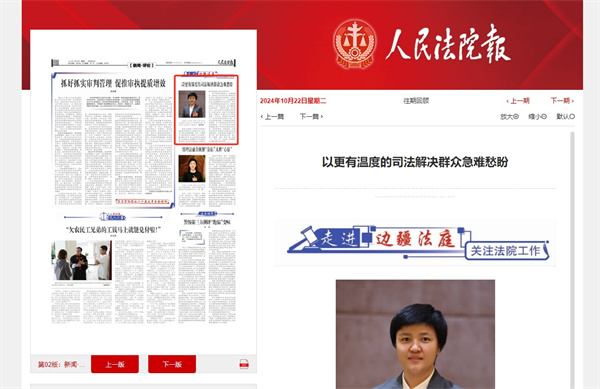Open next article 下一篇

pyautogui.click(x=311, y=116)
